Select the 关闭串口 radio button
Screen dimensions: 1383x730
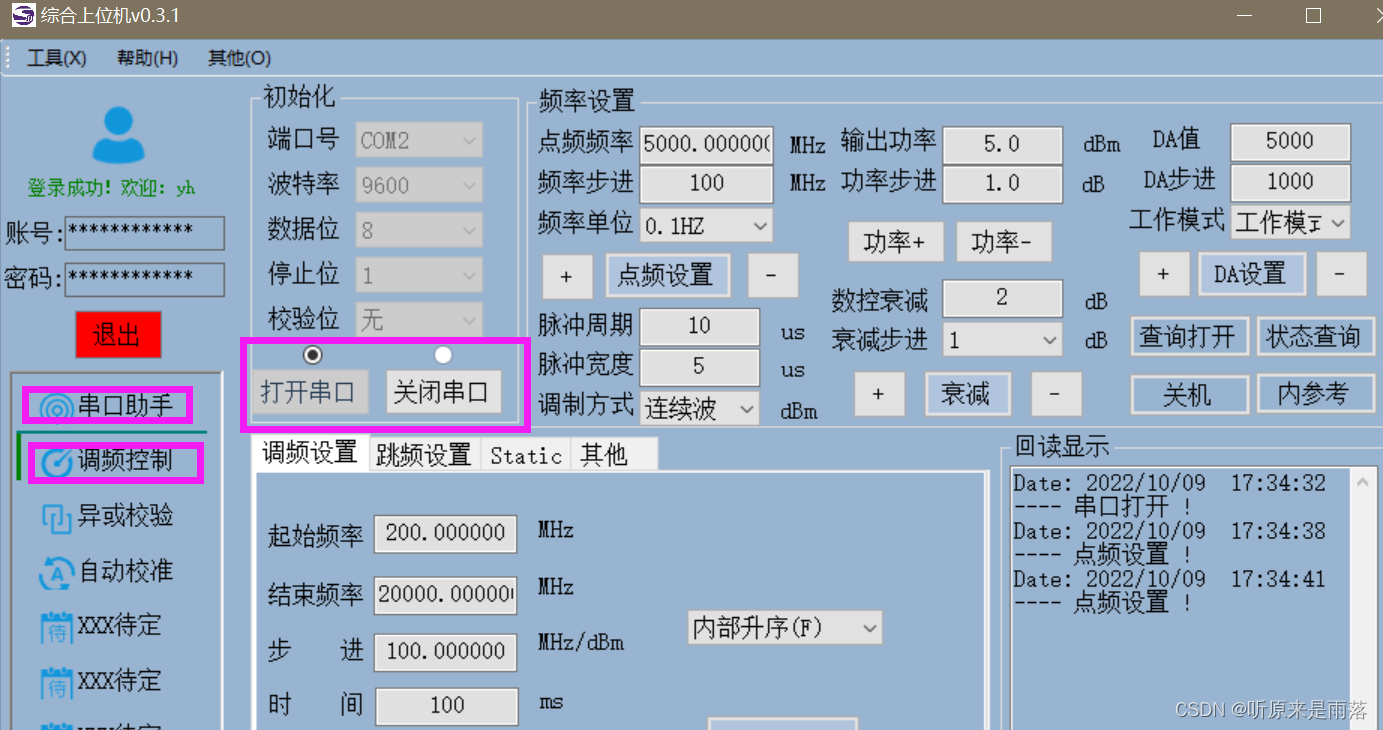443,354
